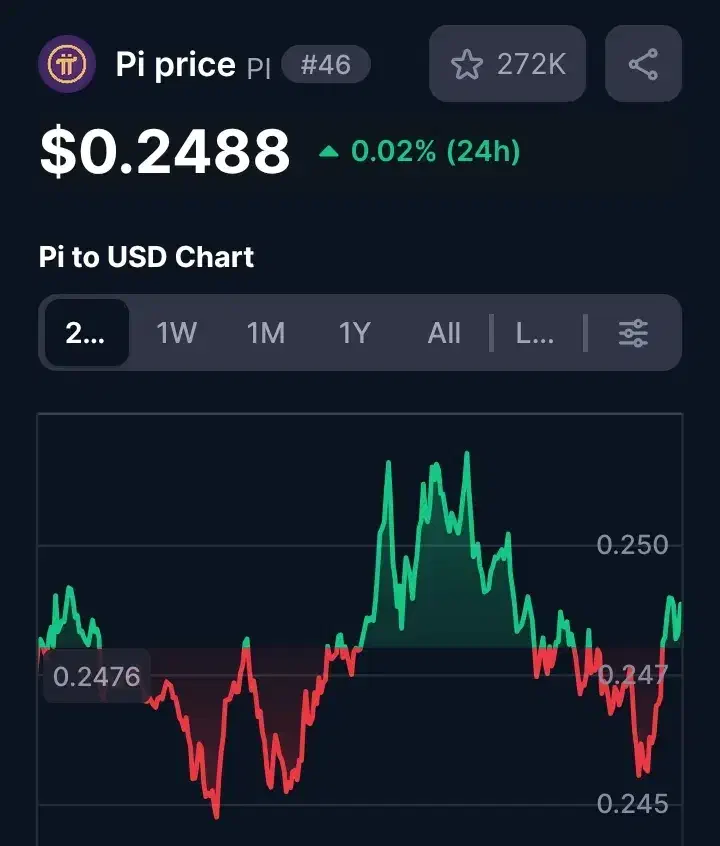Click the Pi price title
The height and width of the screenshot is (846, 720).
(176, 65)
